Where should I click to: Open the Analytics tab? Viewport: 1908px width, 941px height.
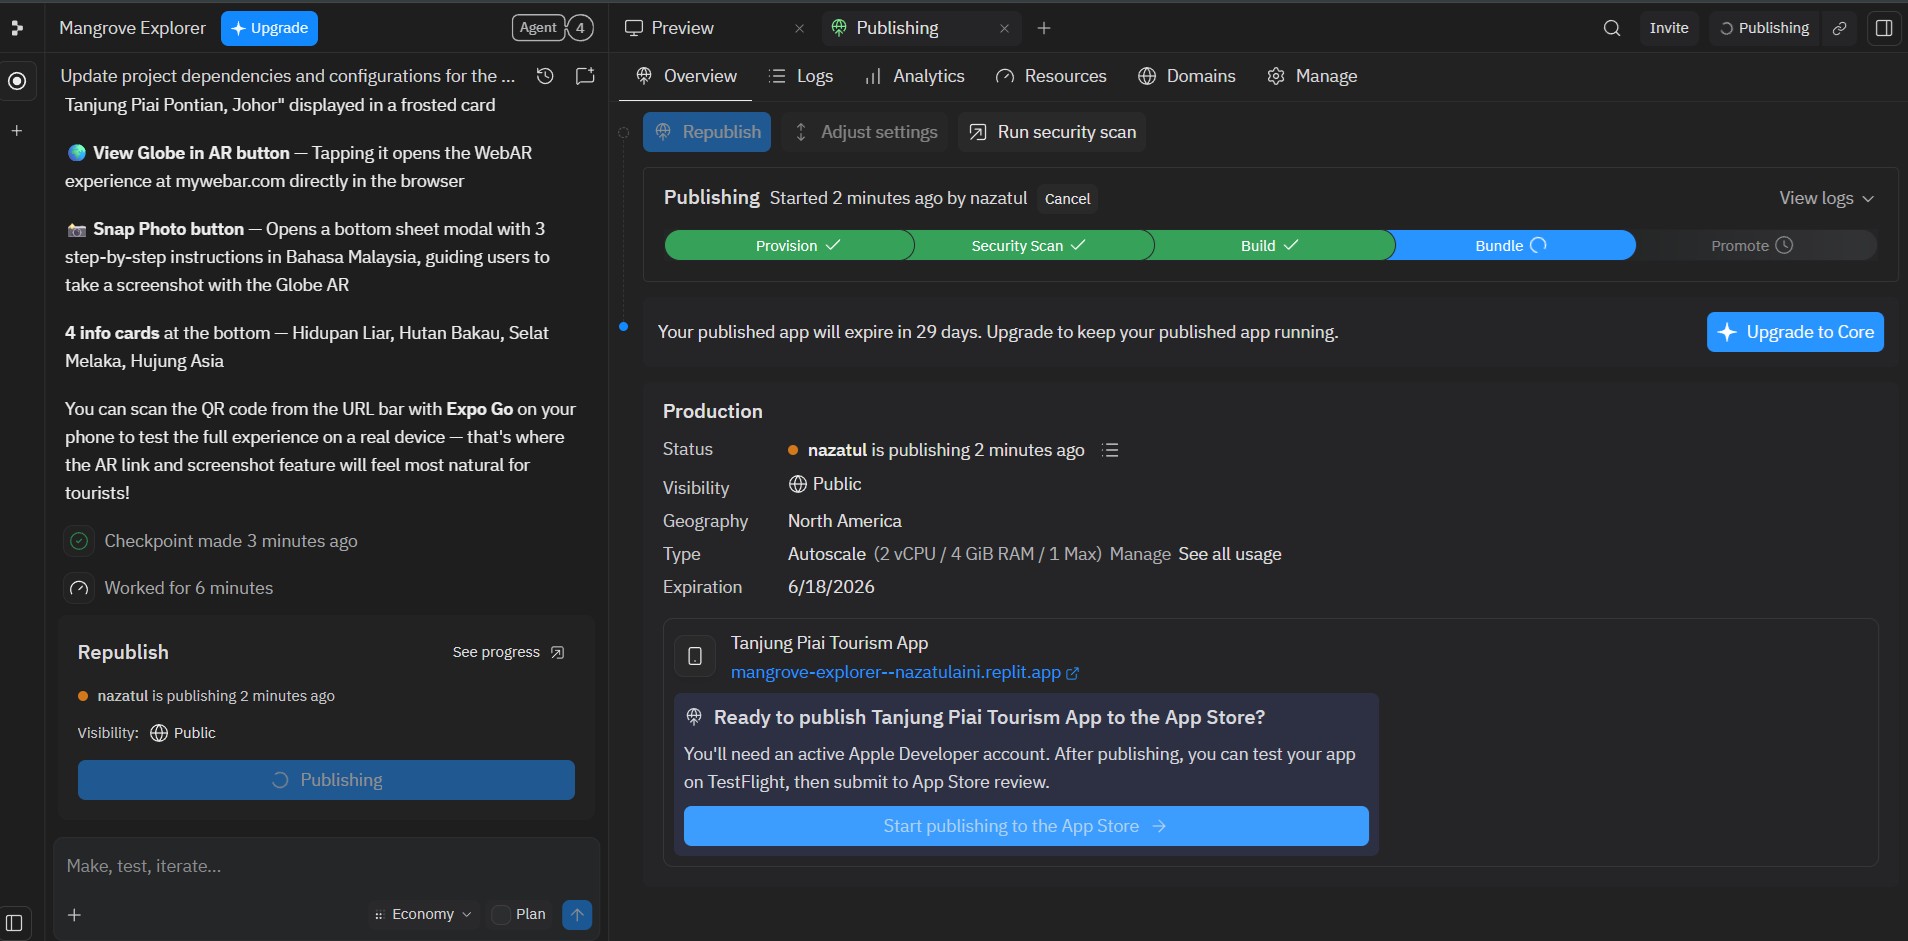coord(915,76)
